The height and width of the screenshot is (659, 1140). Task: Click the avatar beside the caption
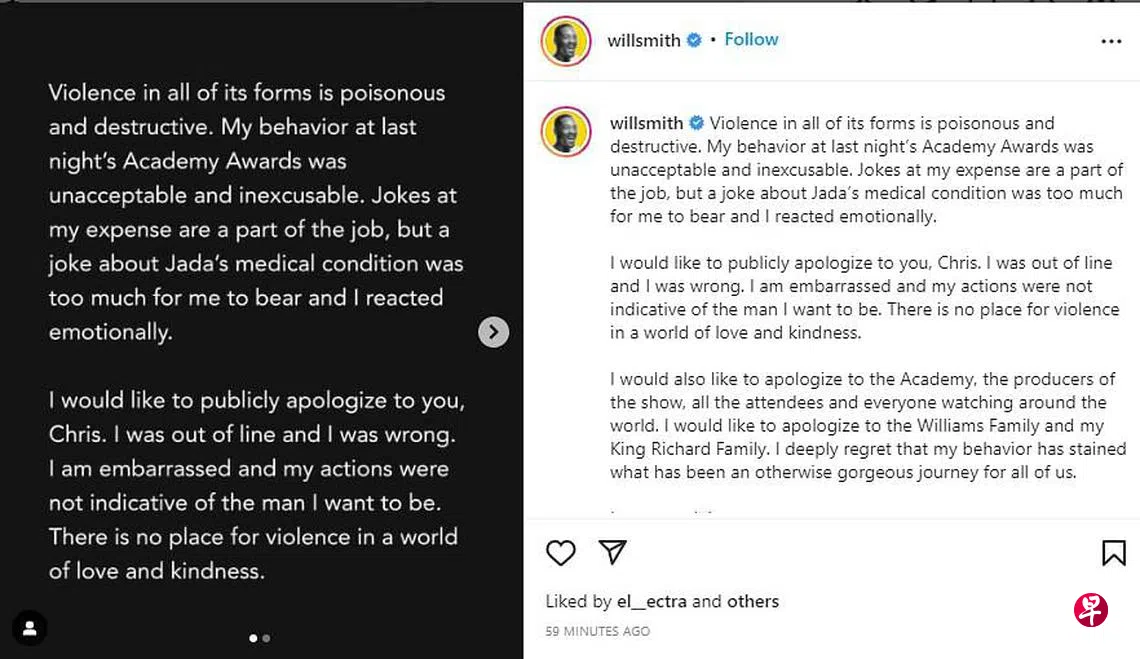566,132
